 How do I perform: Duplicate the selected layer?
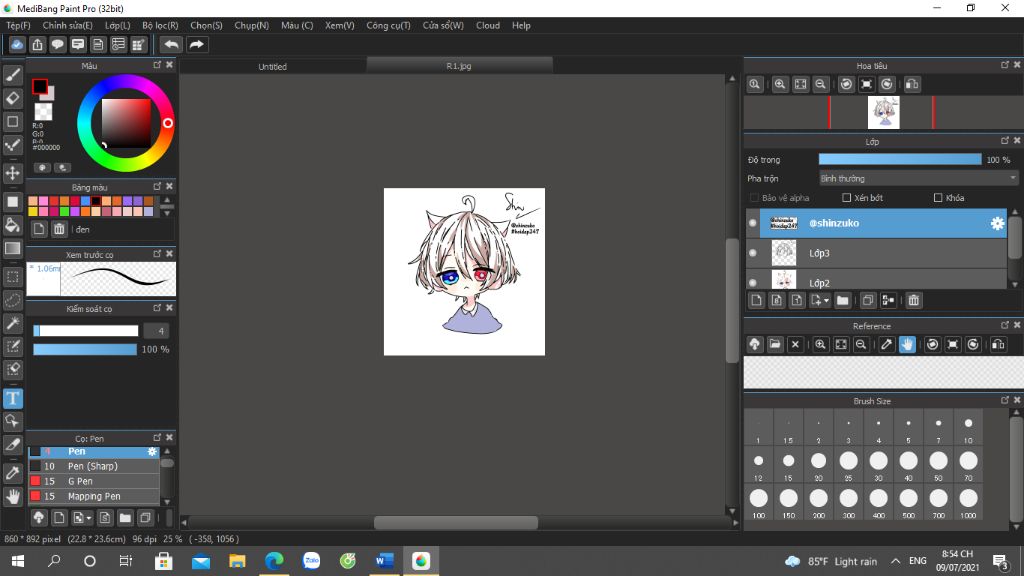tap(867, 300)
